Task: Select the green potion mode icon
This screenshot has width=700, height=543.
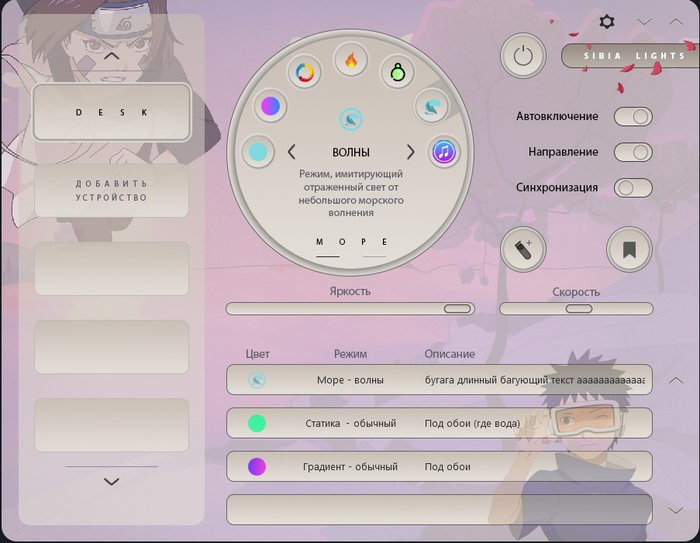Action: click(396, 72)
